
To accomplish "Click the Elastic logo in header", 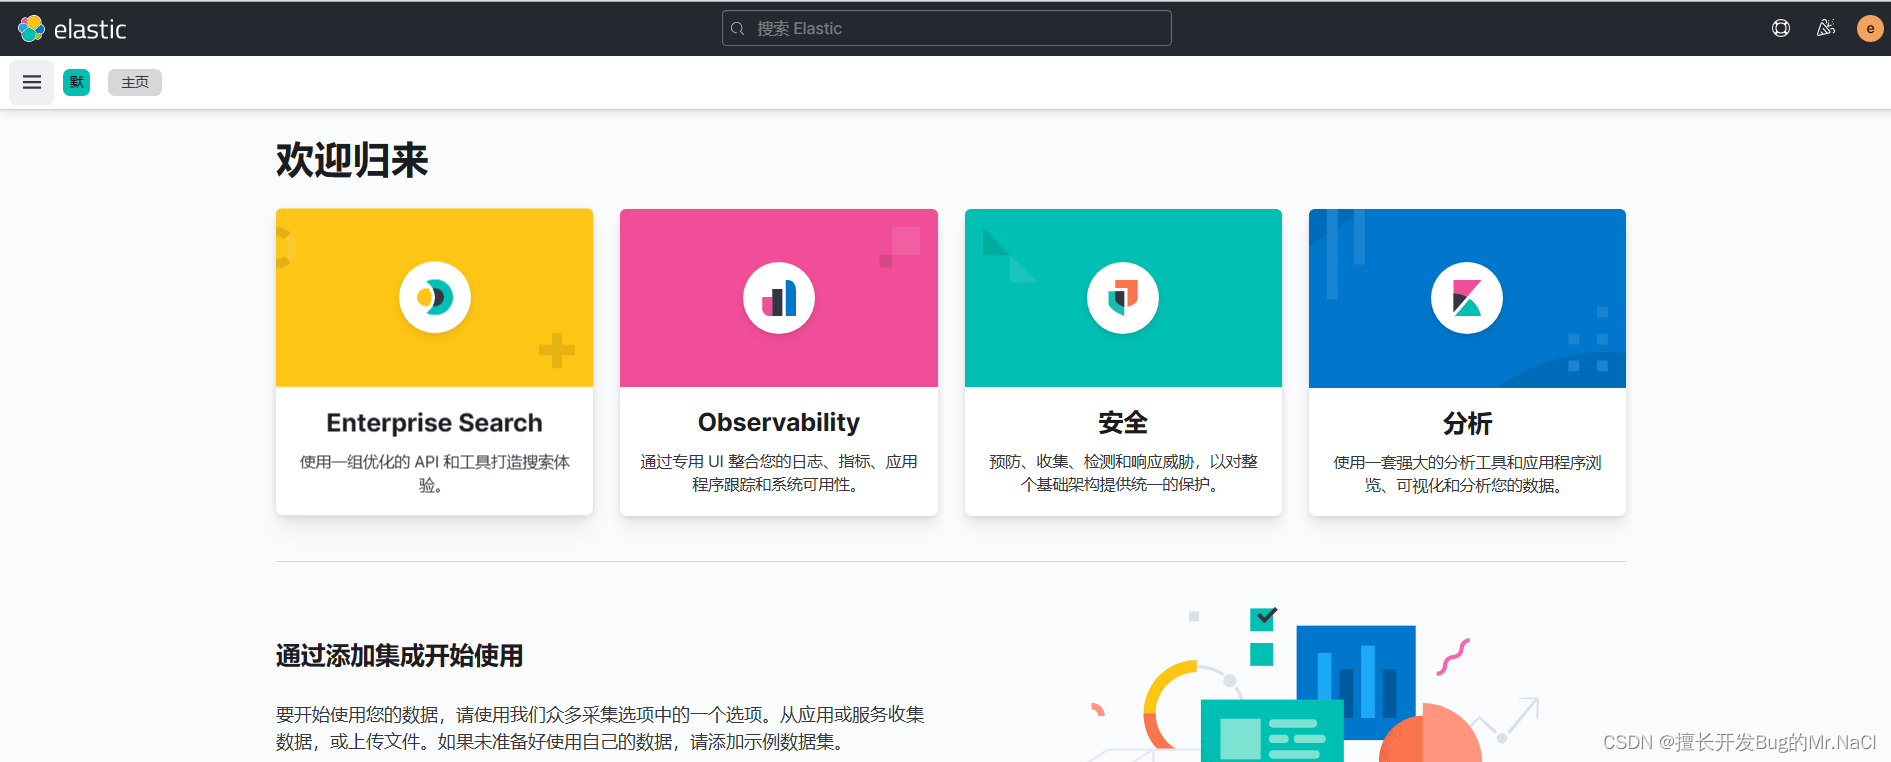I will pos(72,29).
